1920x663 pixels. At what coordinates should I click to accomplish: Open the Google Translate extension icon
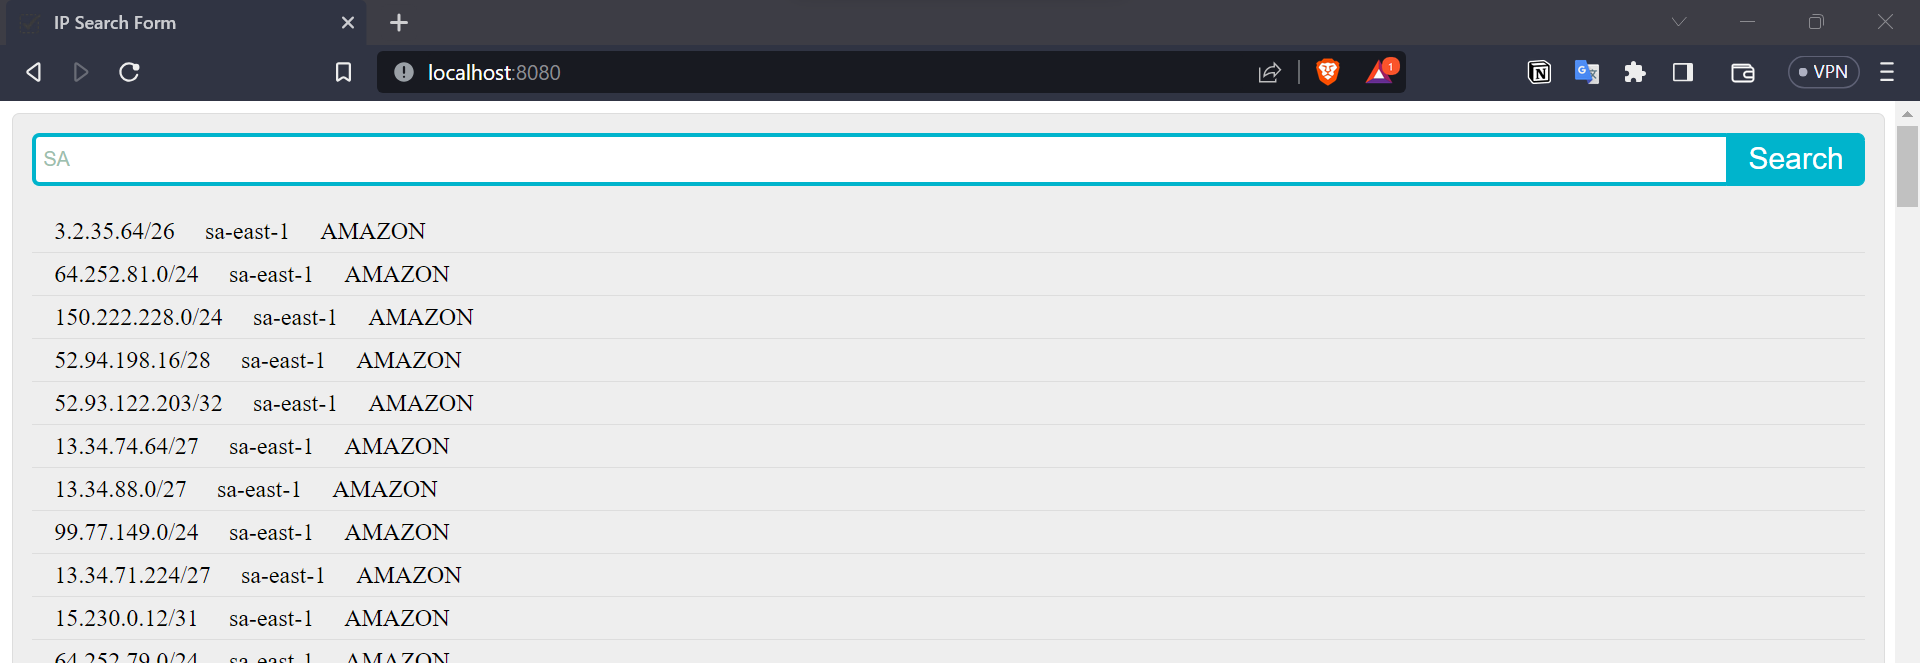(x=1587, y=72)
